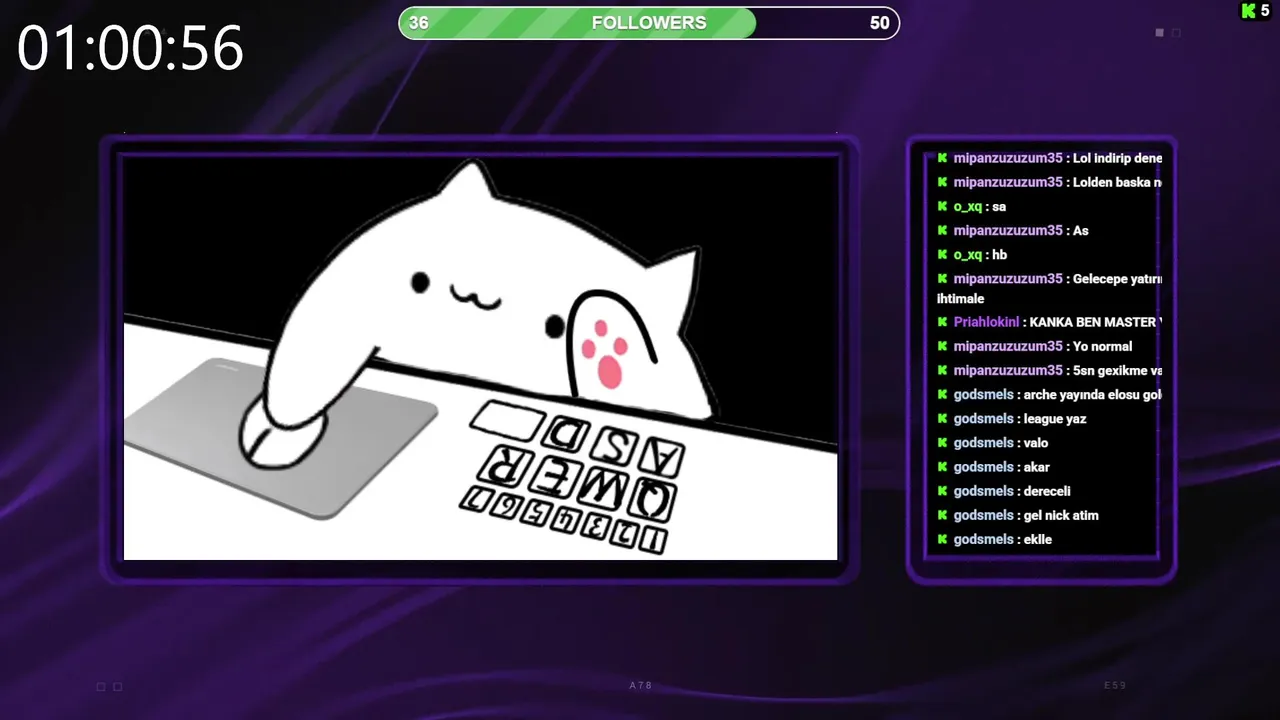
Task: Click the Kick badge before 'Yo normal' message
Action: click(942, 346)
